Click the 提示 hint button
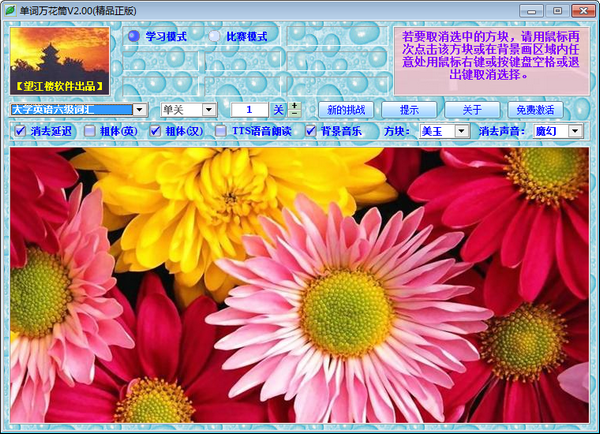This screenshot has width=600, height=434. pyautogui.click(x=409, y=109)
